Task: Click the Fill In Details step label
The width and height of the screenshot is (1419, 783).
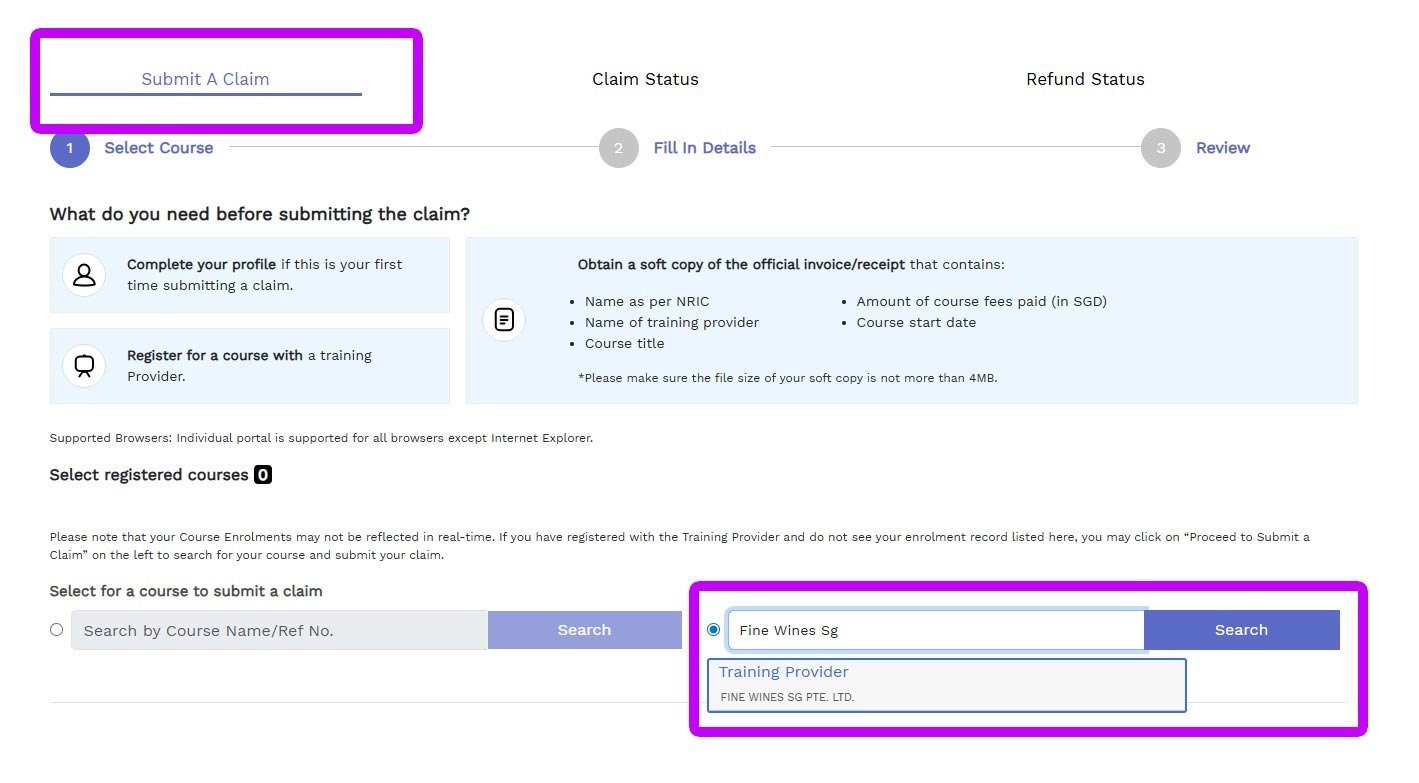Action: coord(704,148)
